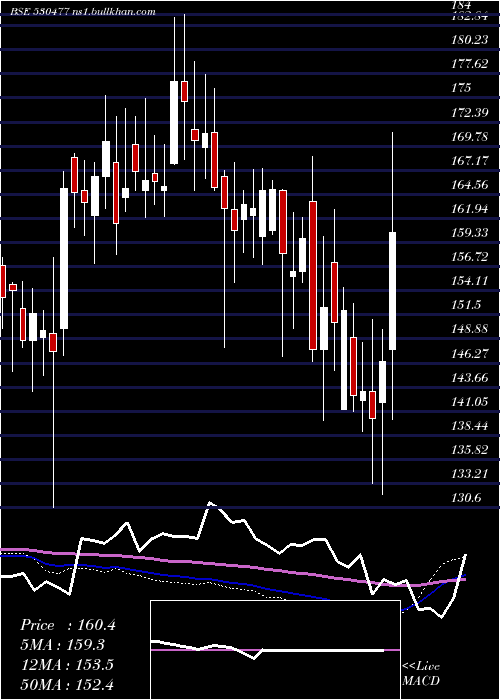Click the 141.05 price axis label

coord(469,403)
